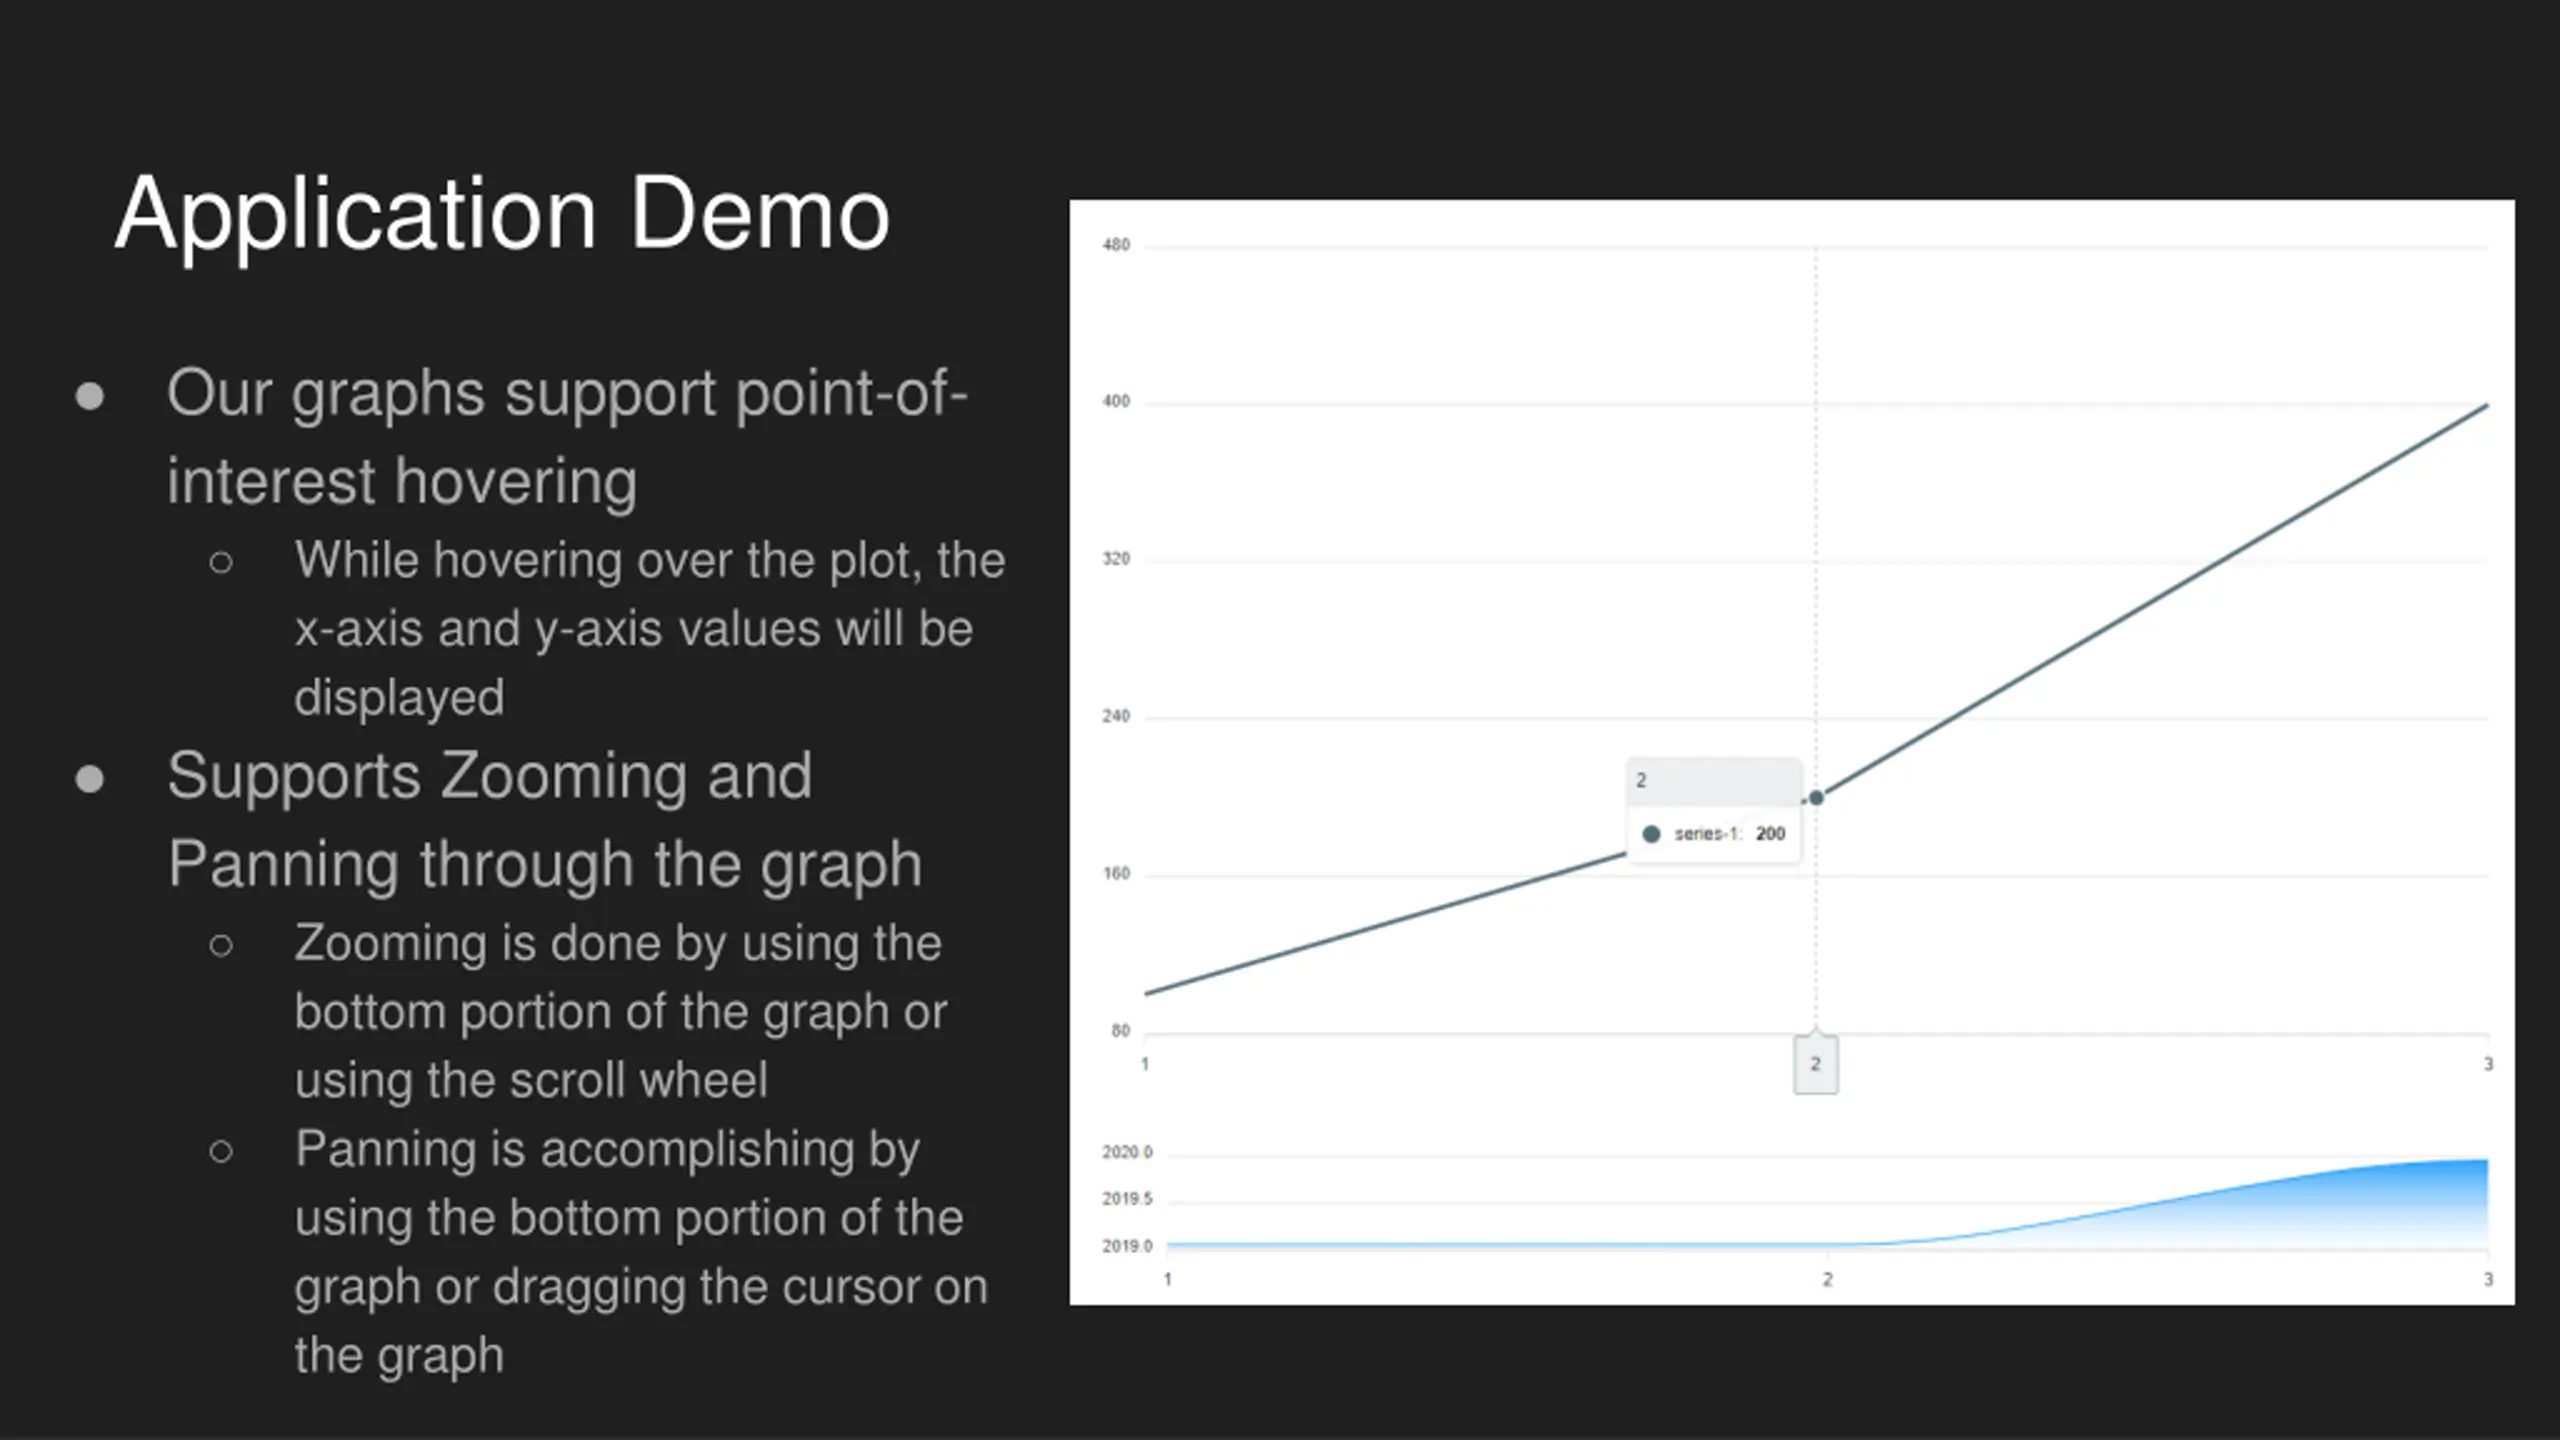Viewport: 2560px width, 1440px height.
Task: Click the 80 y-axis label
Action: tap(1120, 1031)
